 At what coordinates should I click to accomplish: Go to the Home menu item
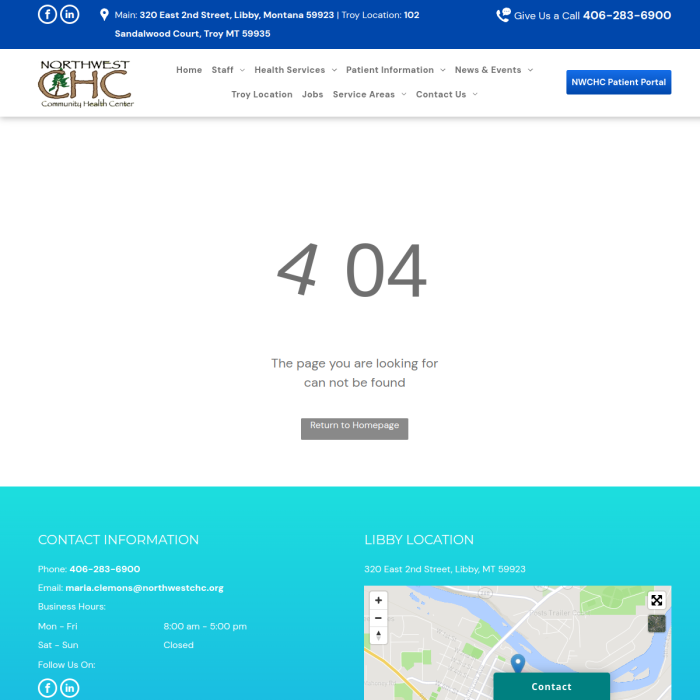189,70
